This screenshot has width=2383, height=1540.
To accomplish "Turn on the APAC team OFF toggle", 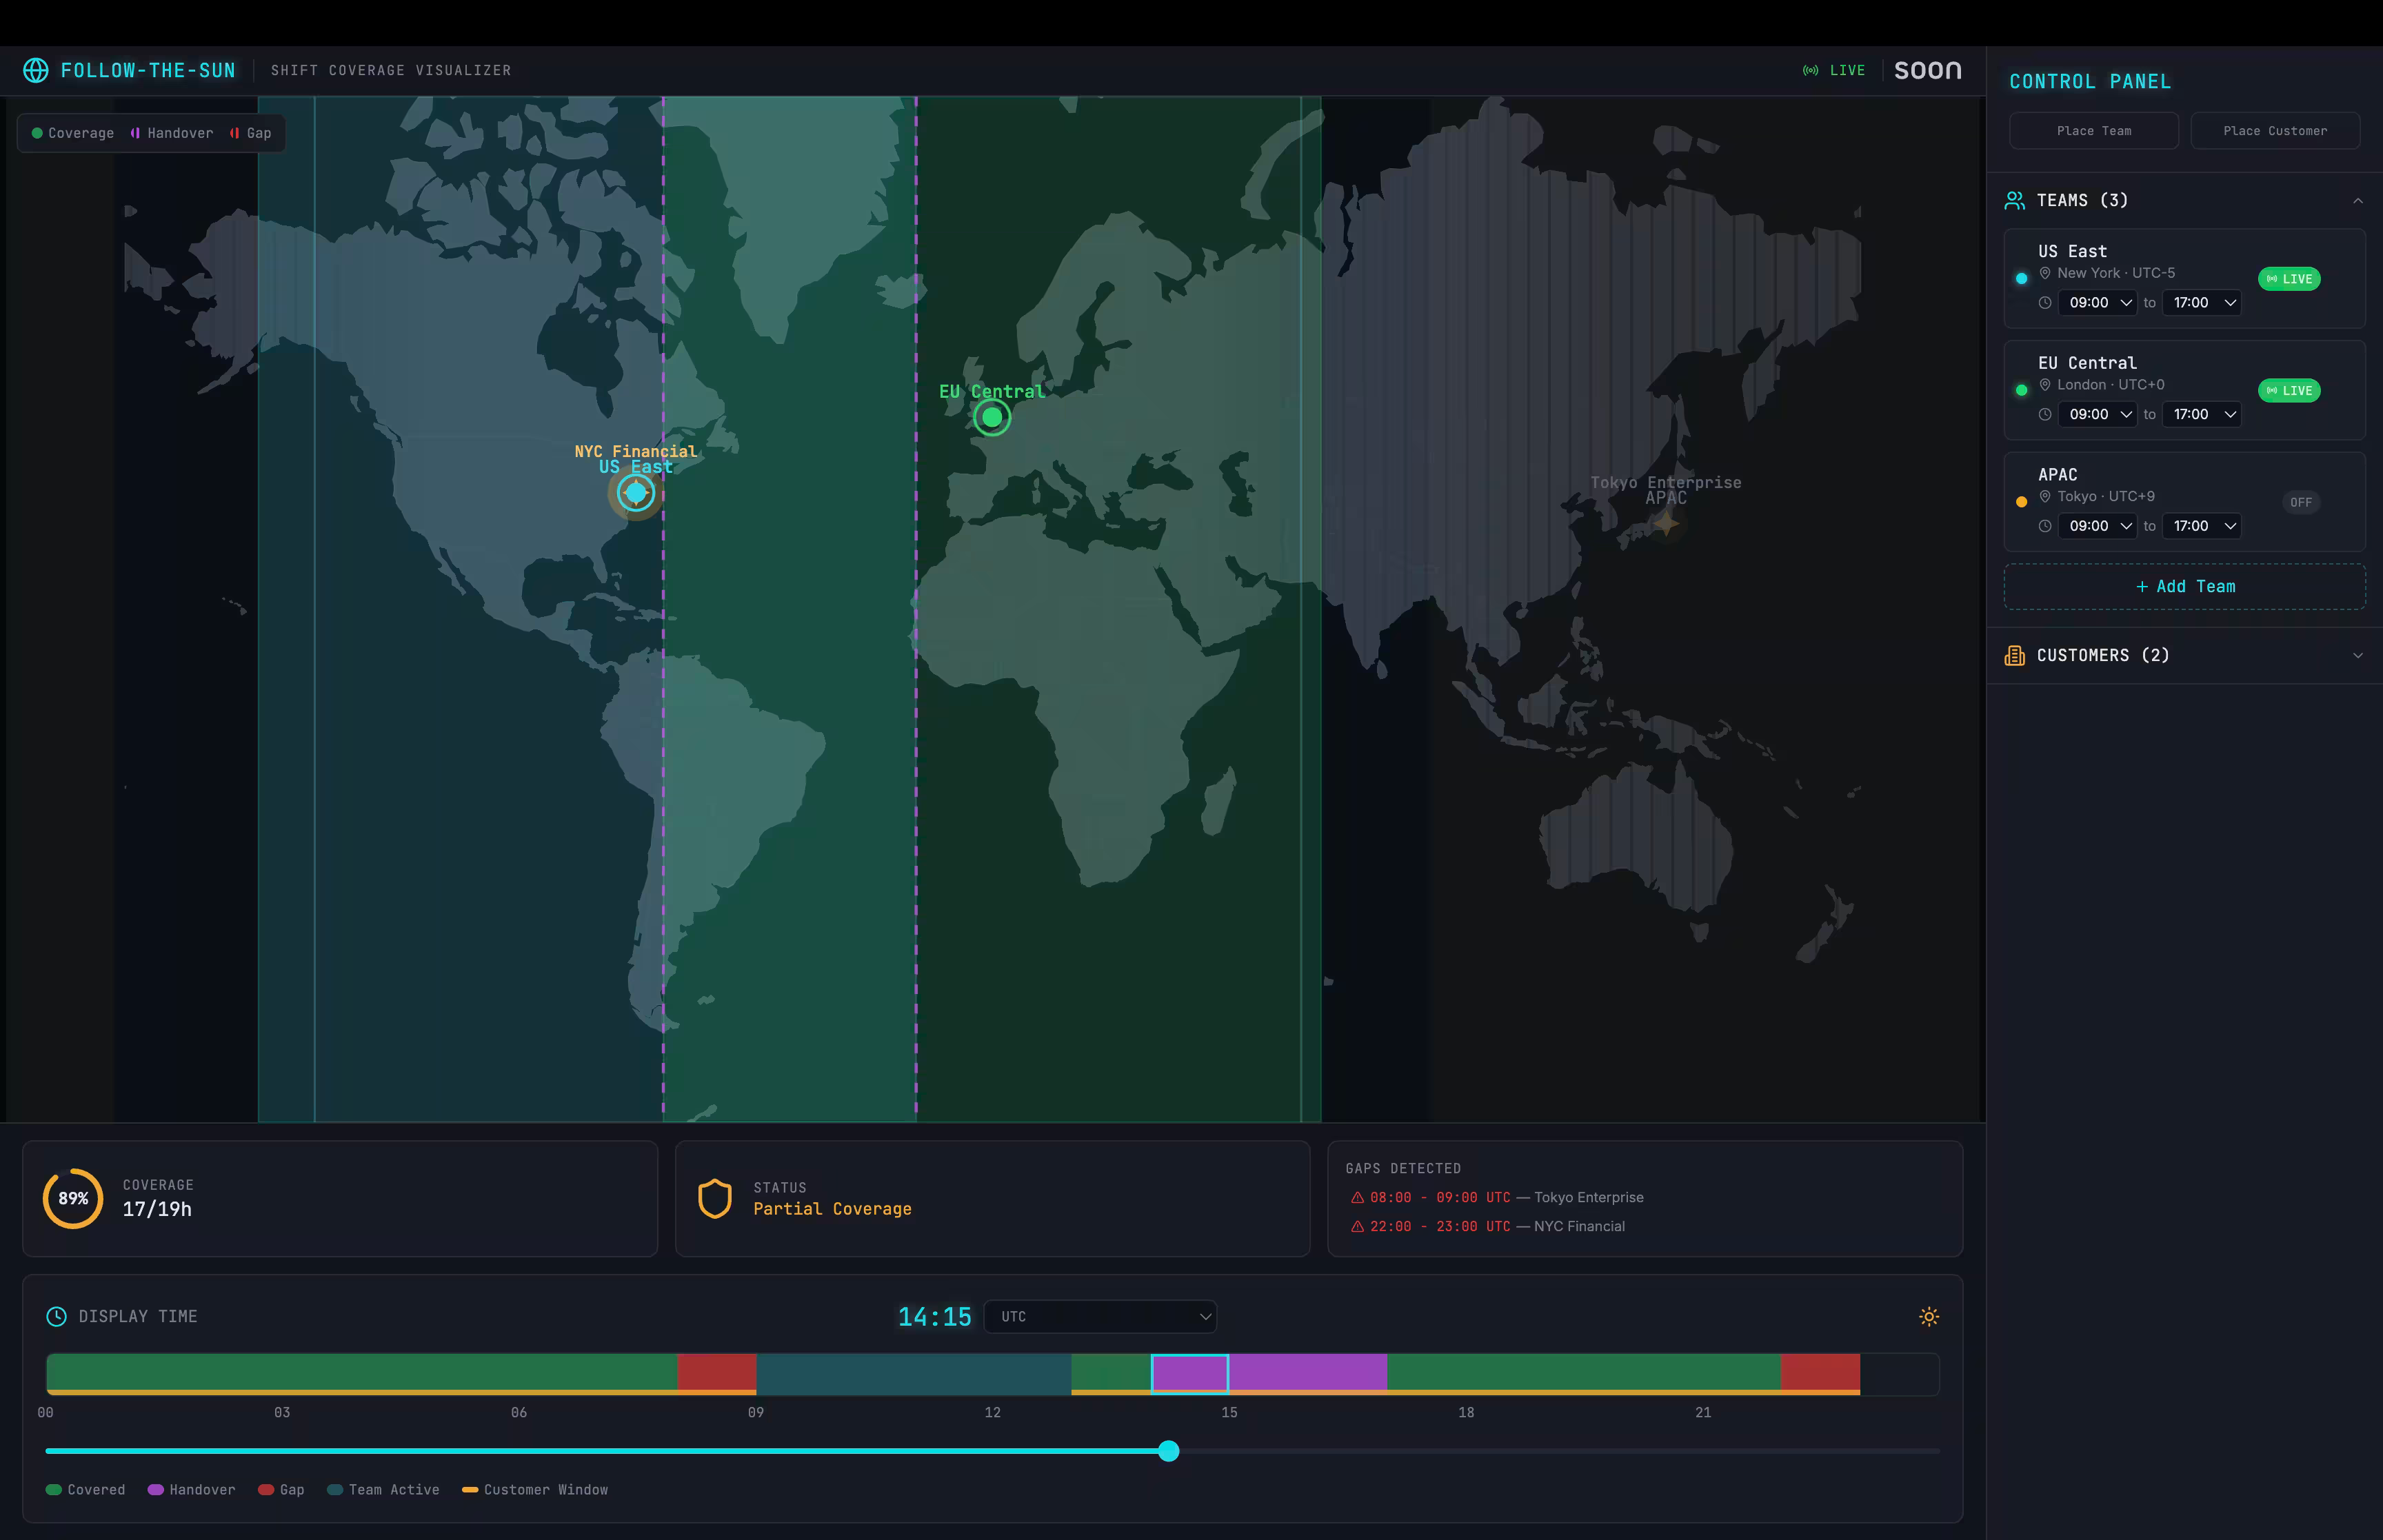I will pos(2301,502).
